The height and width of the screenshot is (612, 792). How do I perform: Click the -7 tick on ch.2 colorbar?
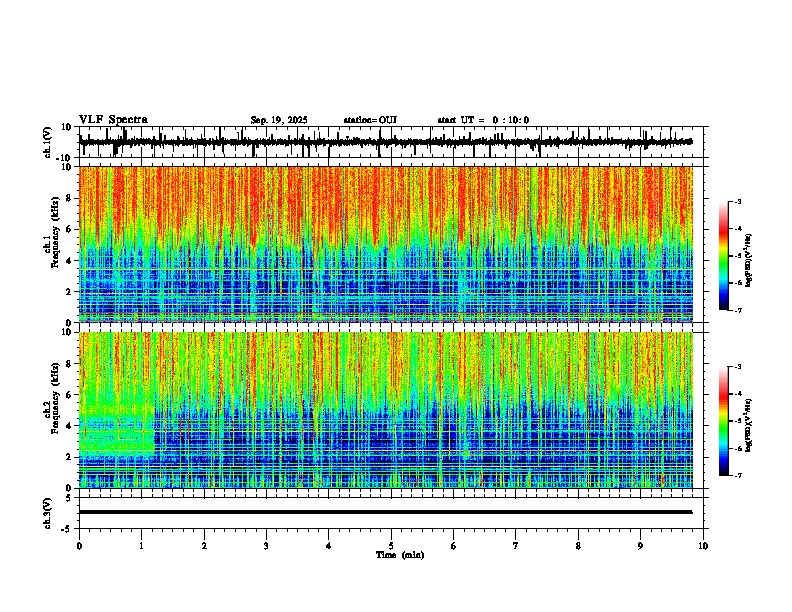[737, 475]
